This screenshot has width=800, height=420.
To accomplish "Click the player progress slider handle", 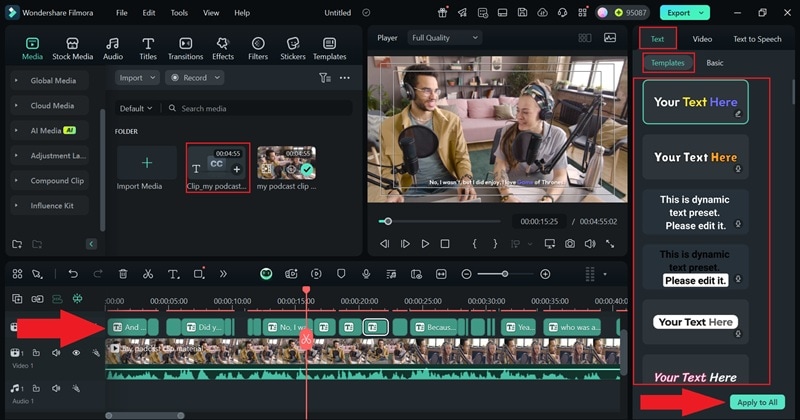I will pyautogui.click(x=388, y=221).
